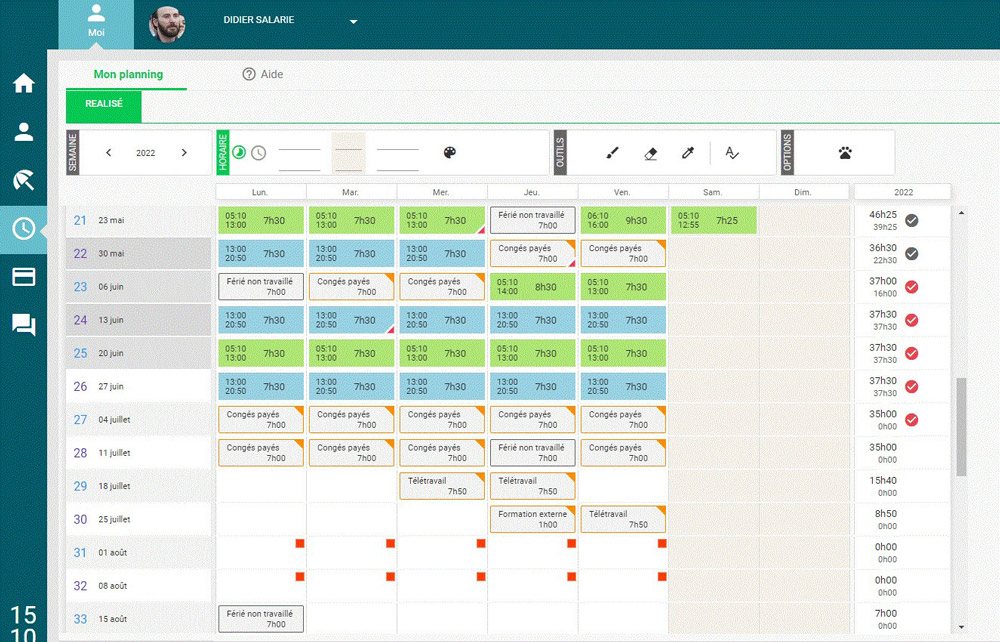Click the Sam. column header
Screen dimensions: 1000x642
click(x=713, y=192)
